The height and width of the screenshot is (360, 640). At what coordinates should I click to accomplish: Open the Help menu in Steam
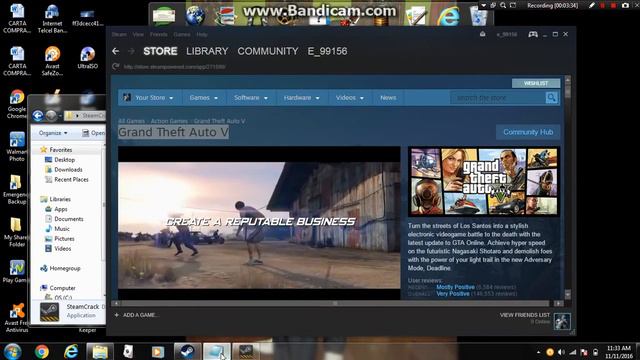click(202, 34)
